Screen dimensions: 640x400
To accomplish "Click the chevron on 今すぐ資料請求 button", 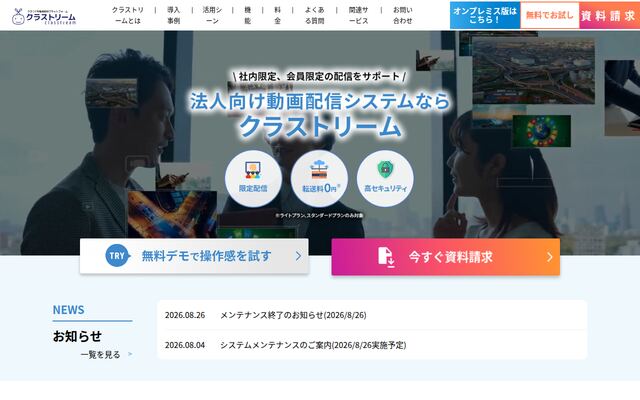I will tap(550, 257).
